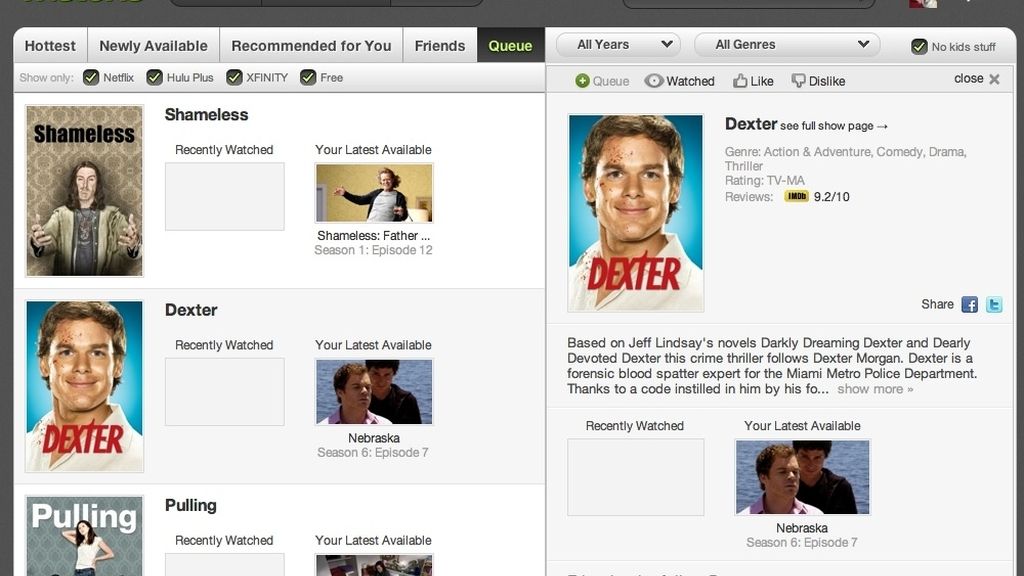Click the 'Rating: TV-MA' text

765,180
